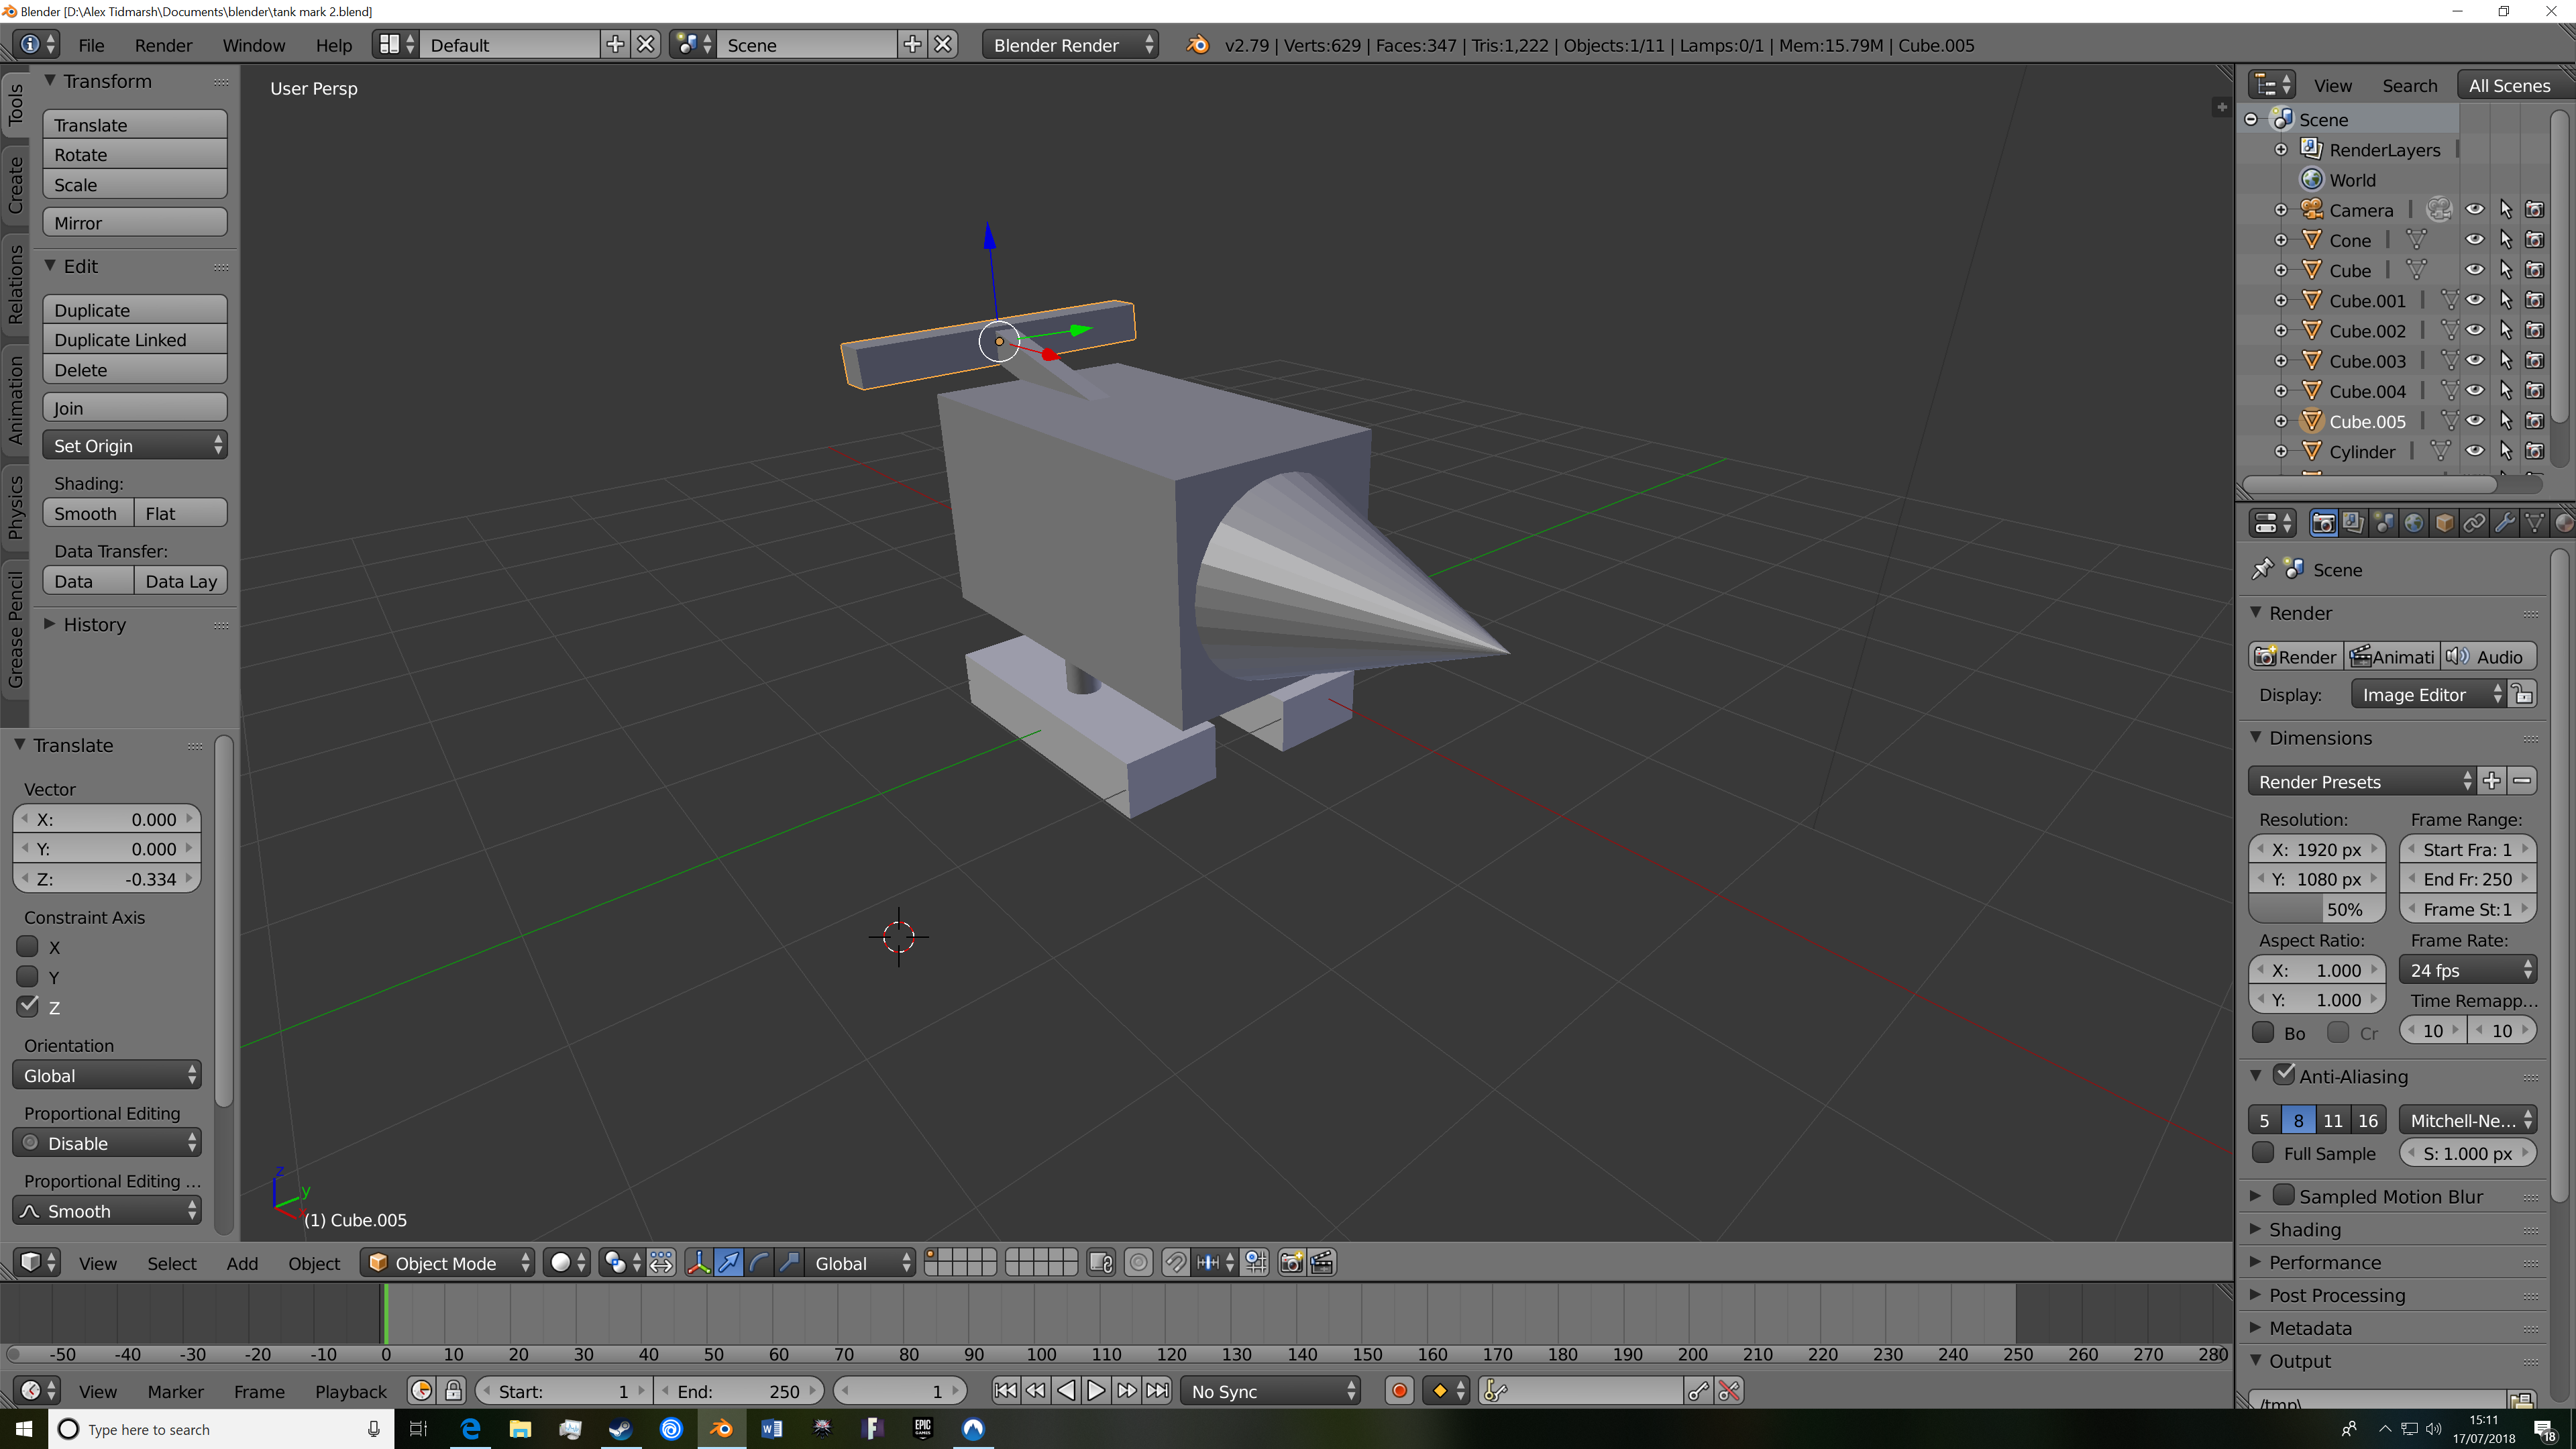Image resolution: width=2576 pixels, height=1449 pixels.
Task: Click the Join button
Action: point(135,407)
